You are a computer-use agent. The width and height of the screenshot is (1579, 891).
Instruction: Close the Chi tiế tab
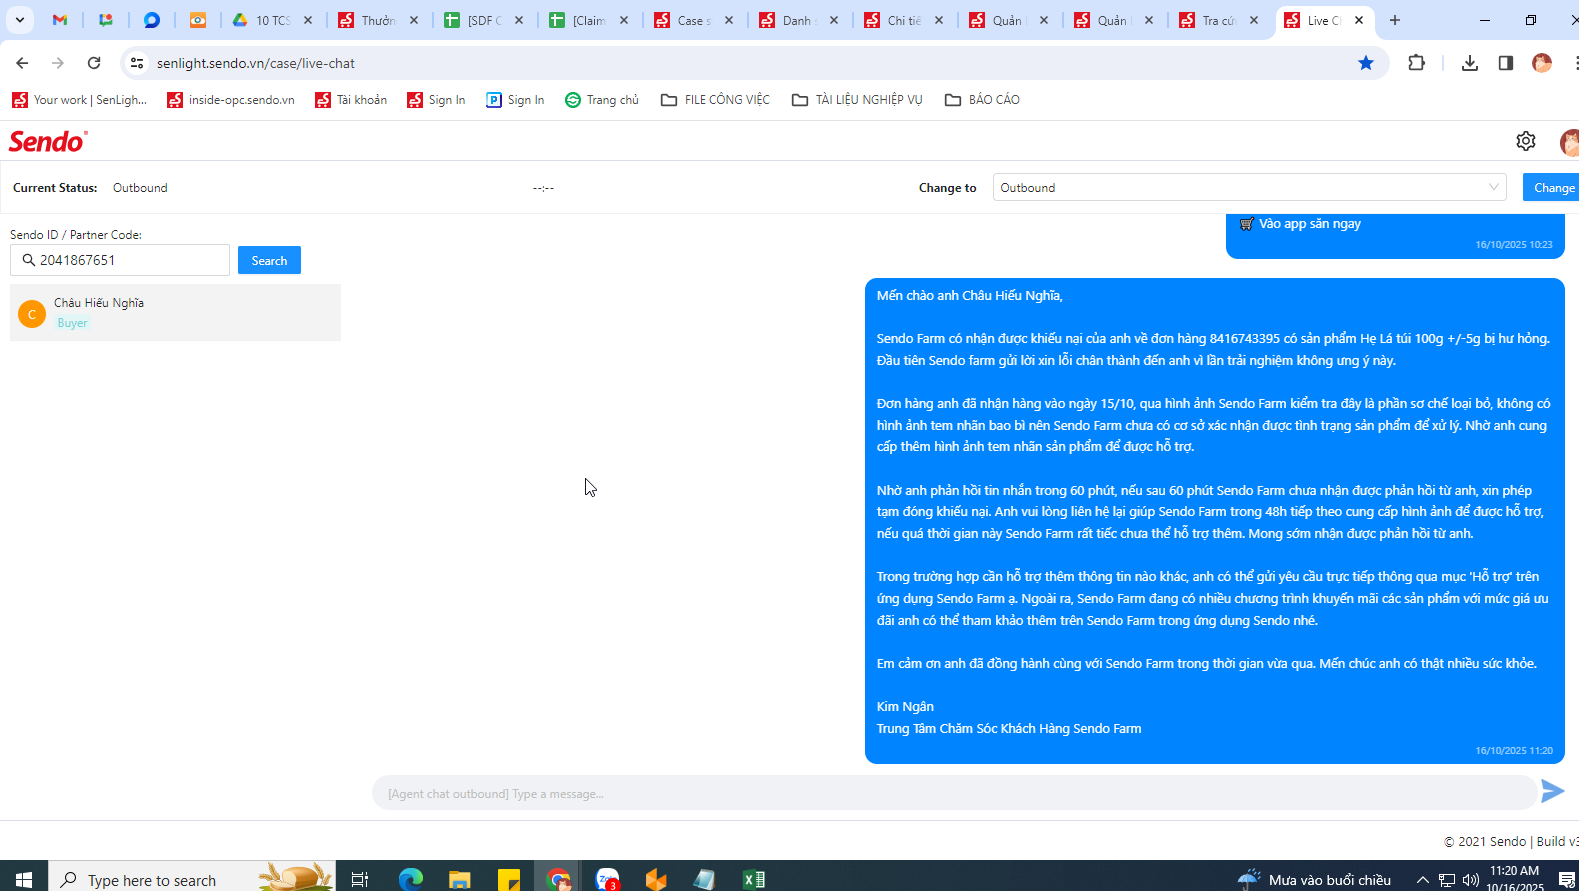939,20
